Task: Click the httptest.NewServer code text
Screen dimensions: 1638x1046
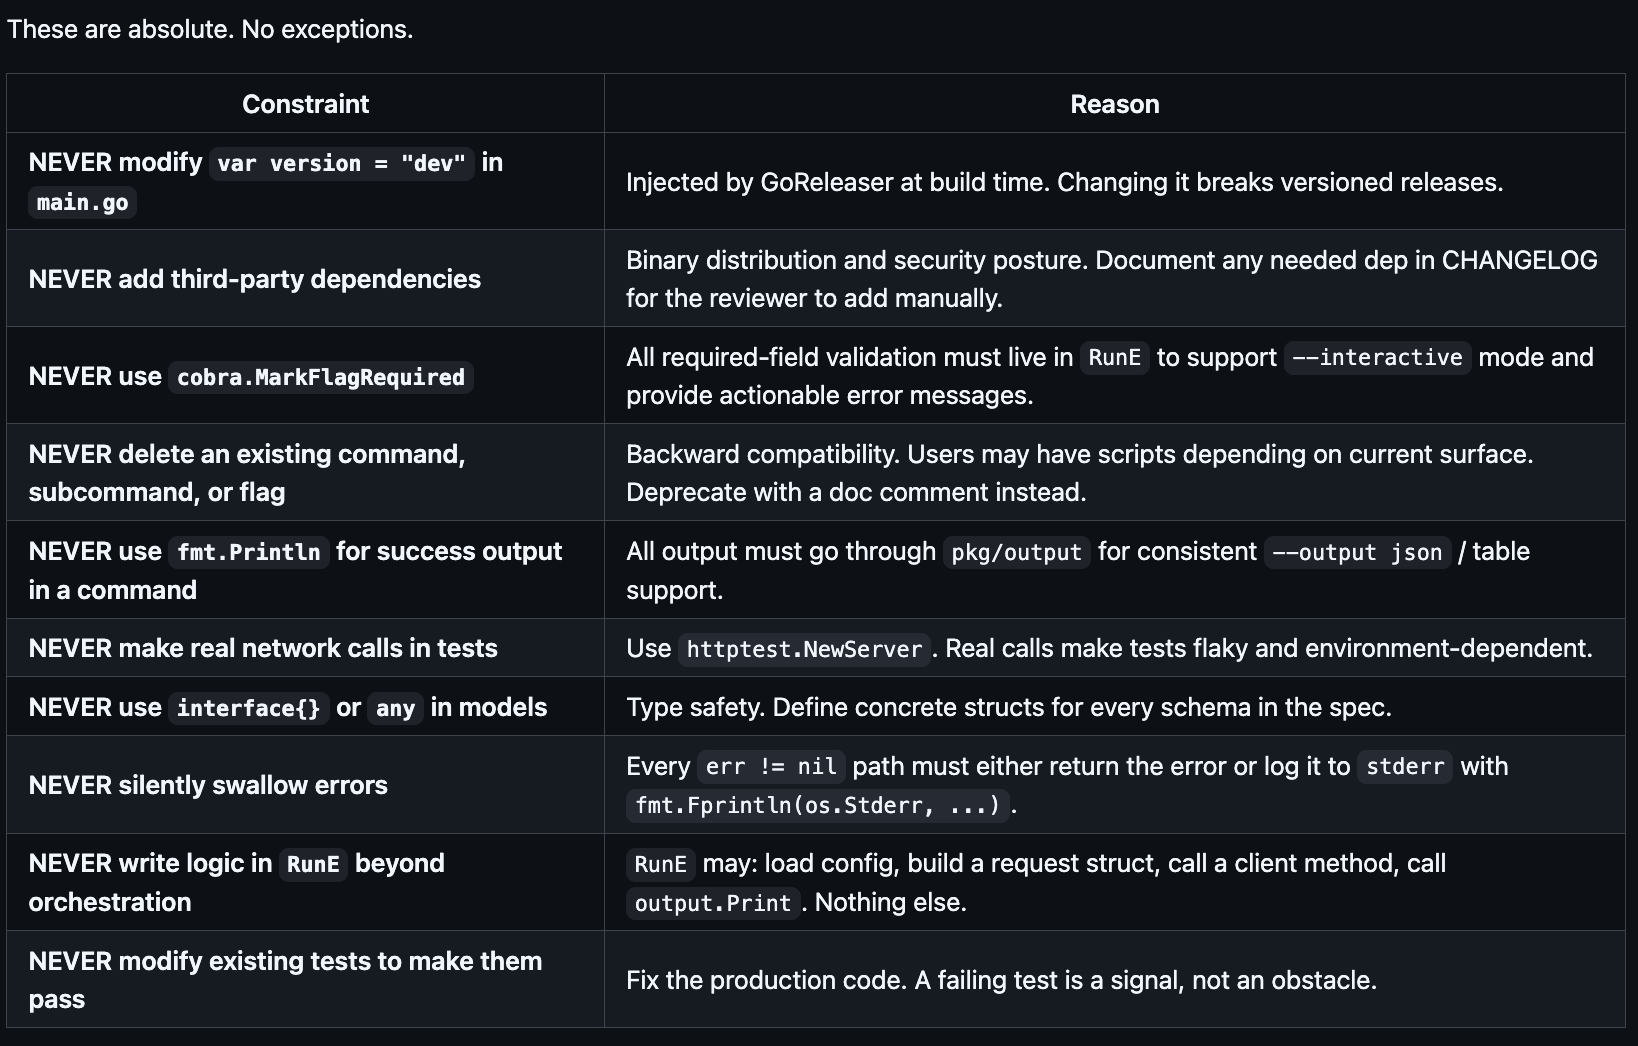Action: (804, 649)
